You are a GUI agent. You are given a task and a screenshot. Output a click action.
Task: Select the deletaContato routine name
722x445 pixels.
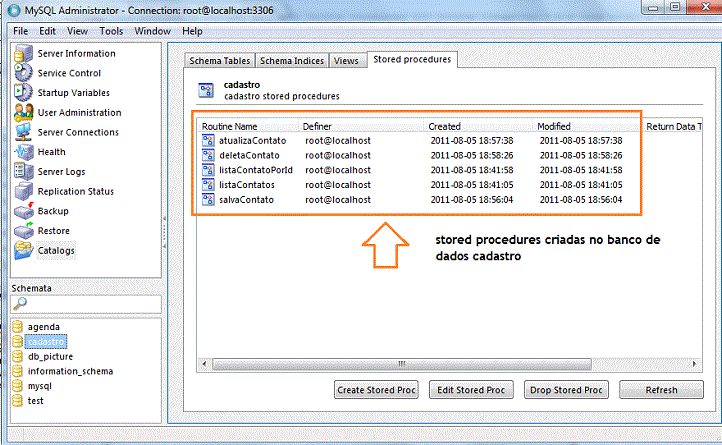click(x=249, y=155)
